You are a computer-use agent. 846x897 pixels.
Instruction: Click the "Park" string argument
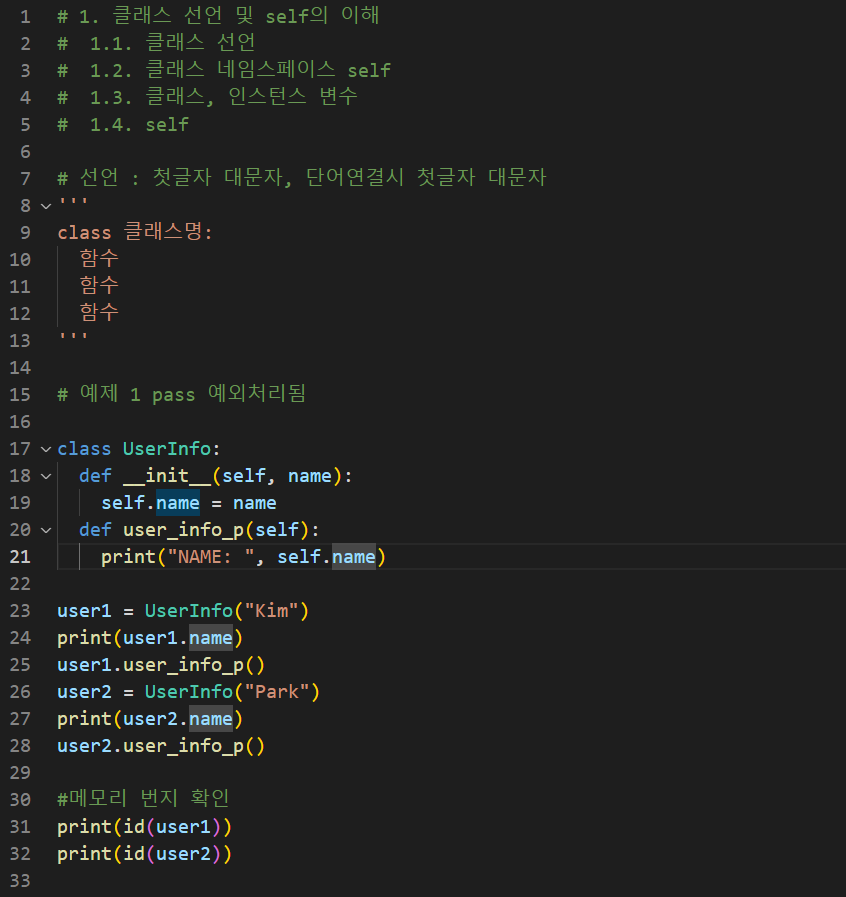tap(277, 692)
